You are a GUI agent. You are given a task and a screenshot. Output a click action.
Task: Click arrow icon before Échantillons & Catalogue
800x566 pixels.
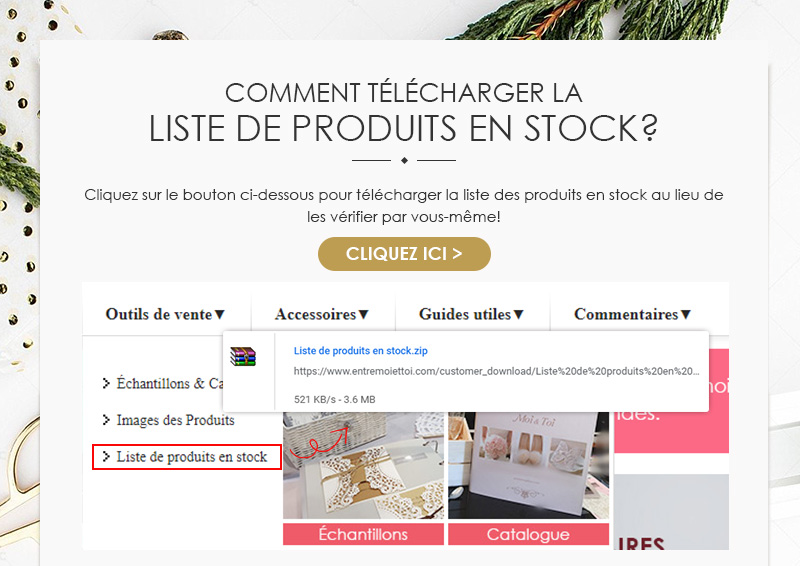coord(106,383)
